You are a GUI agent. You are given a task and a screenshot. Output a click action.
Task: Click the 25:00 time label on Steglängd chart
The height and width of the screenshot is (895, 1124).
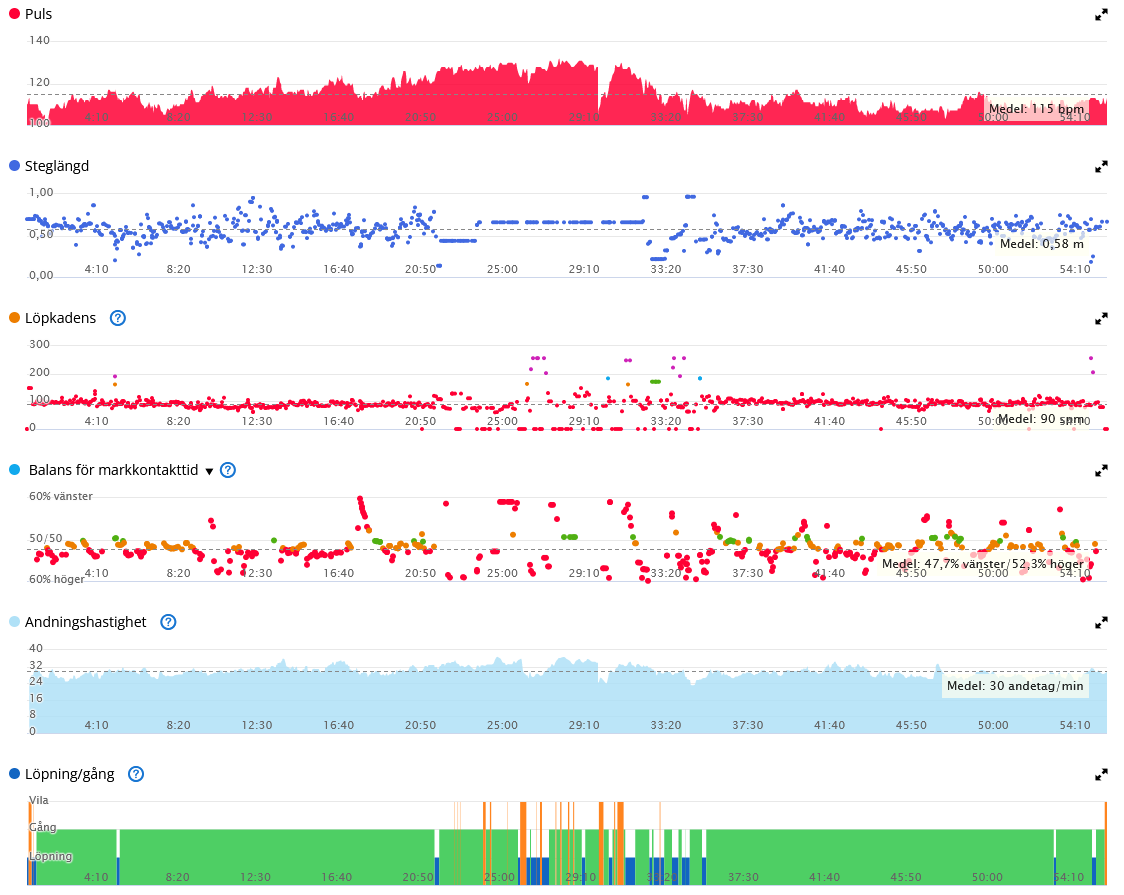coord(502,269)
